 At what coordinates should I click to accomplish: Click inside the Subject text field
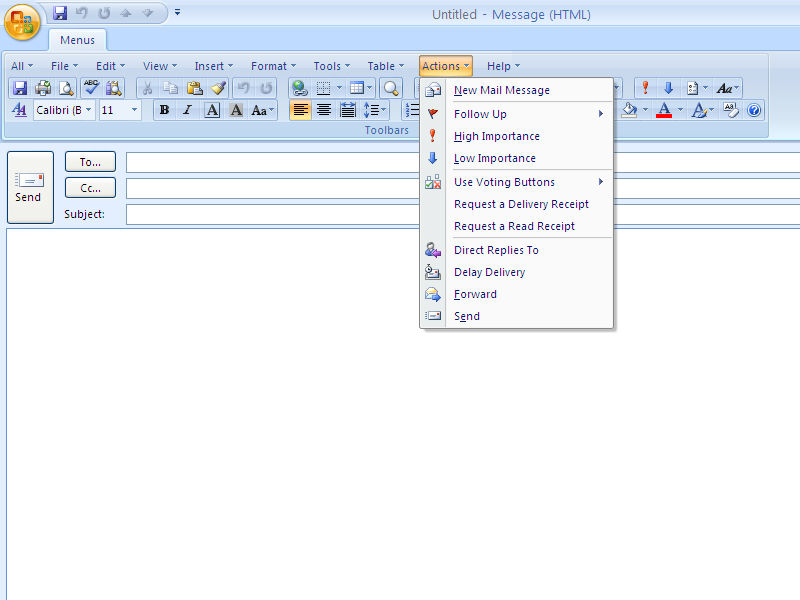point(460,214)
